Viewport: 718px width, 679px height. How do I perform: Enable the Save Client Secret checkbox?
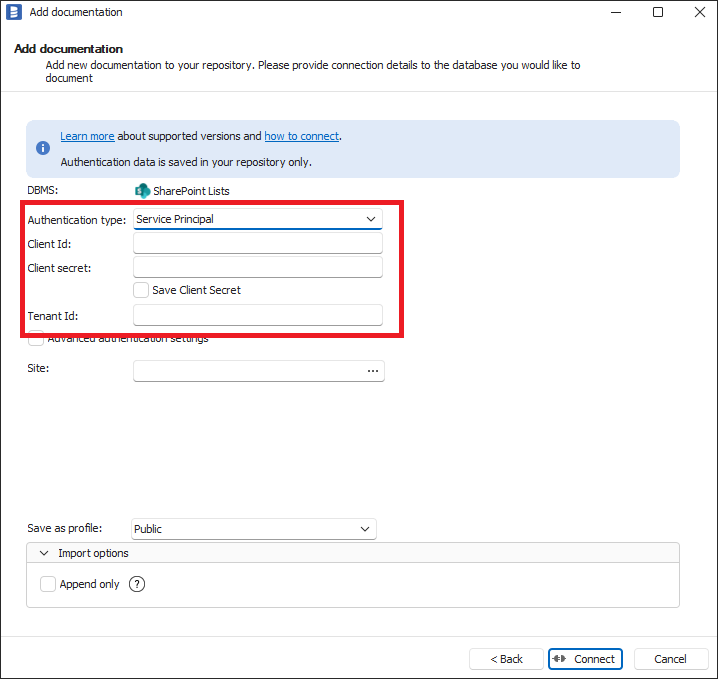(141, 290)
